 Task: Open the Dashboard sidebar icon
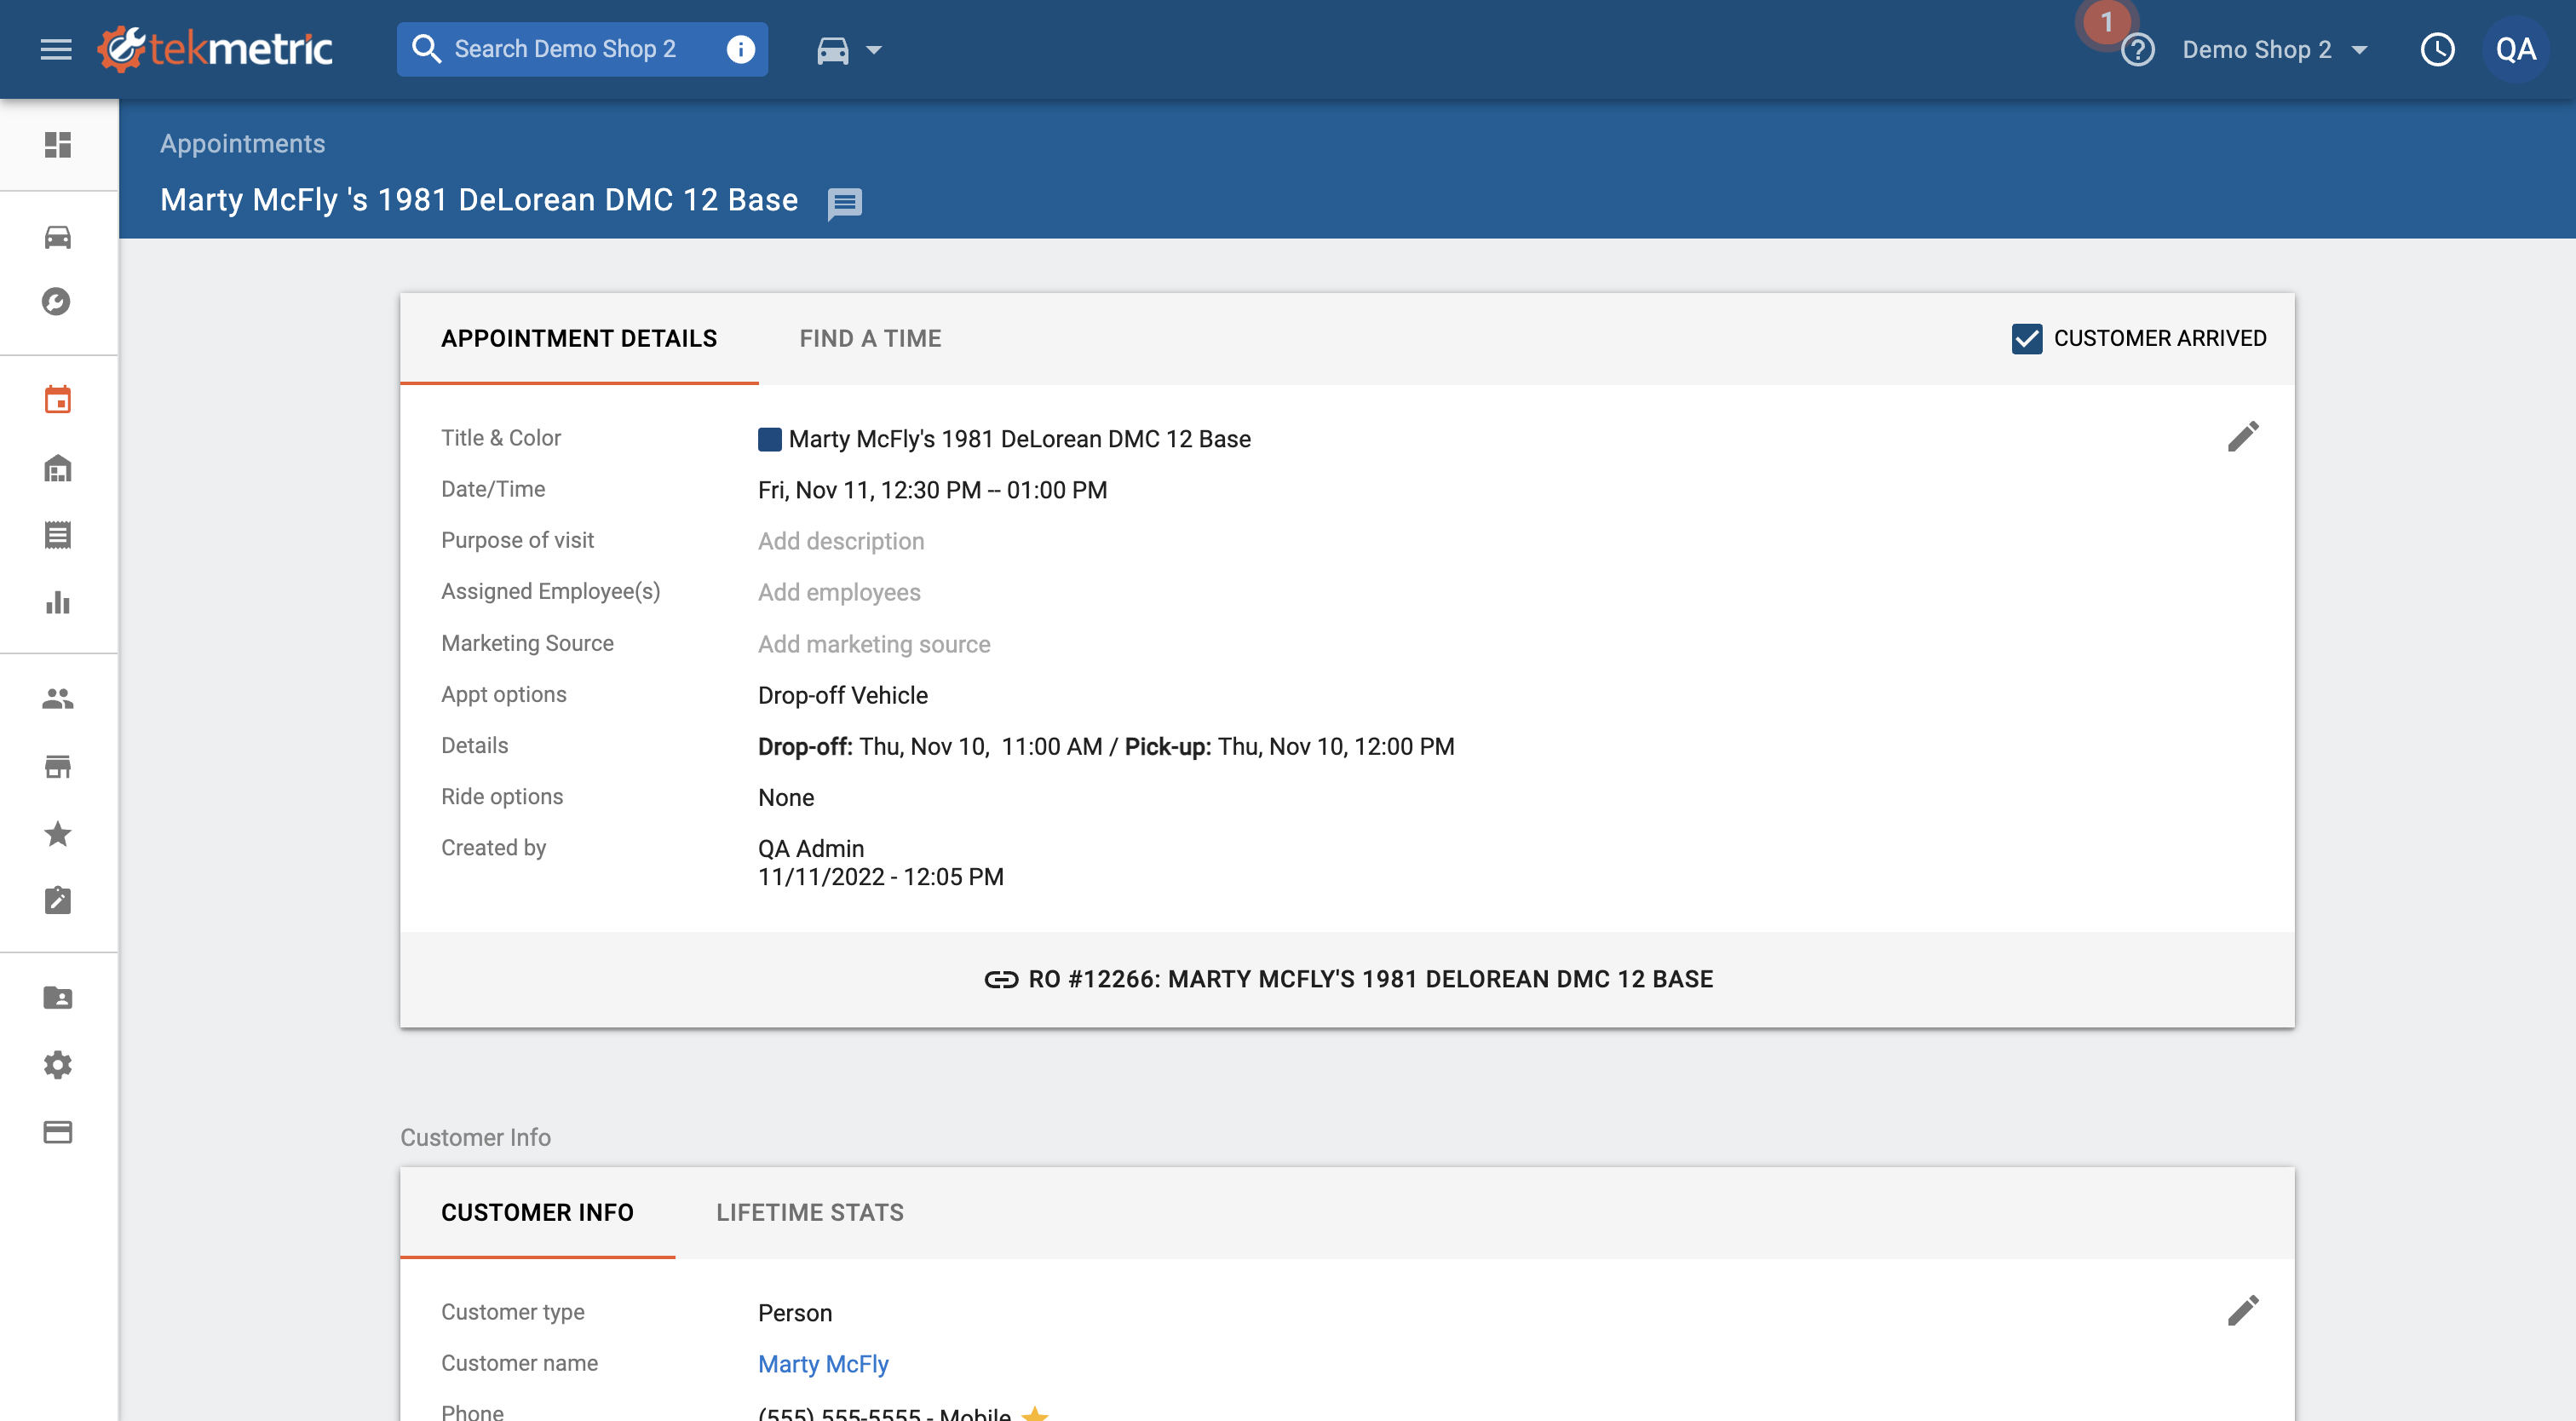(x=58, y=145)
